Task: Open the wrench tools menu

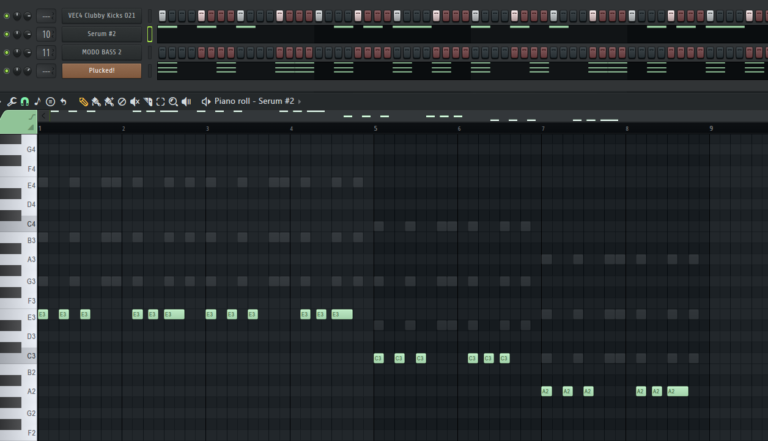Action: point(11,102)
